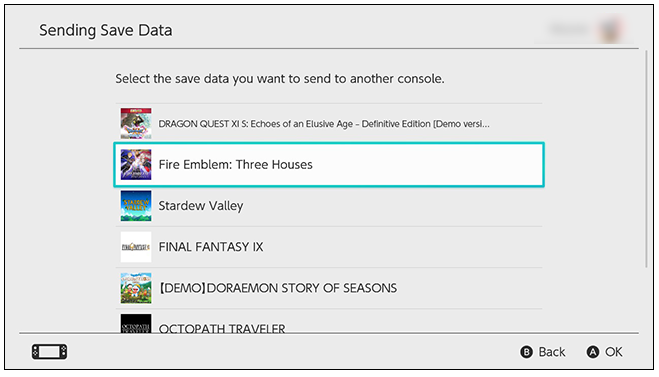Go back using the Back label
This screenshot has width=659, height=377.
point(552,352)
